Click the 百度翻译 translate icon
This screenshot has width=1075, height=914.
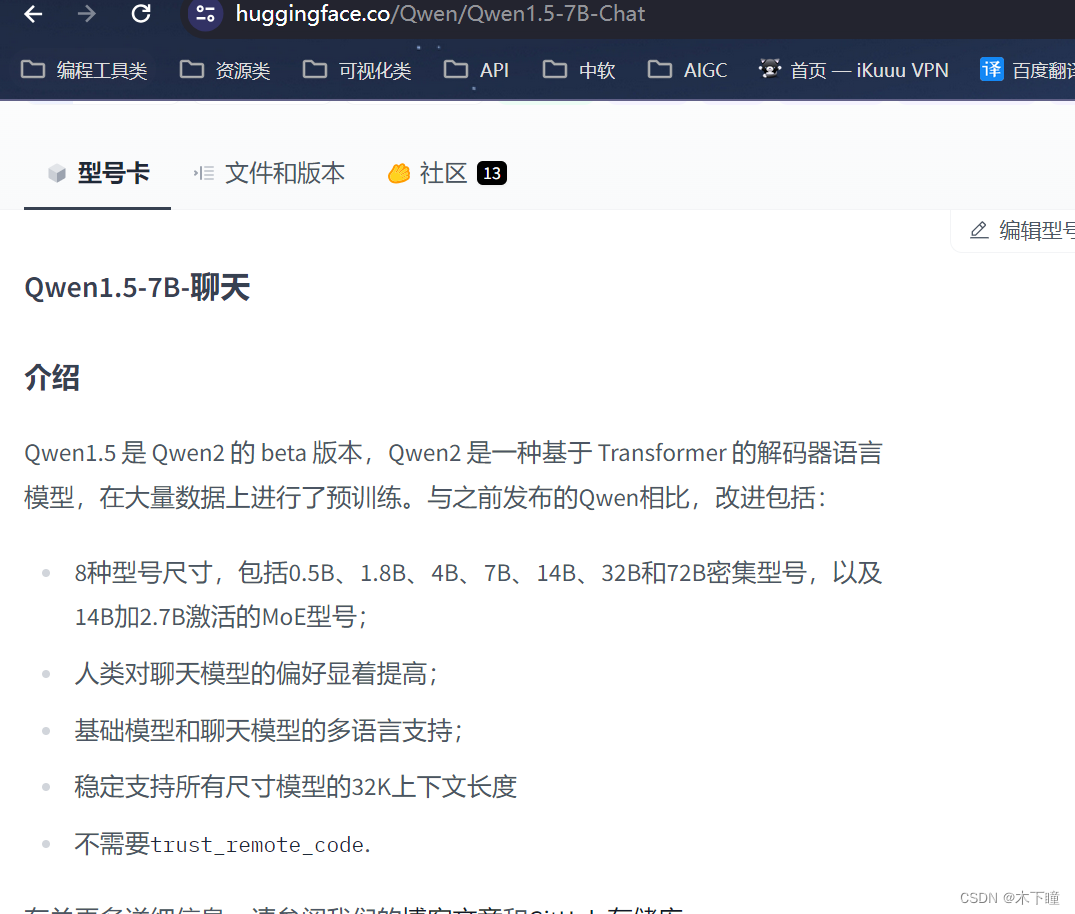coord(991,69)
